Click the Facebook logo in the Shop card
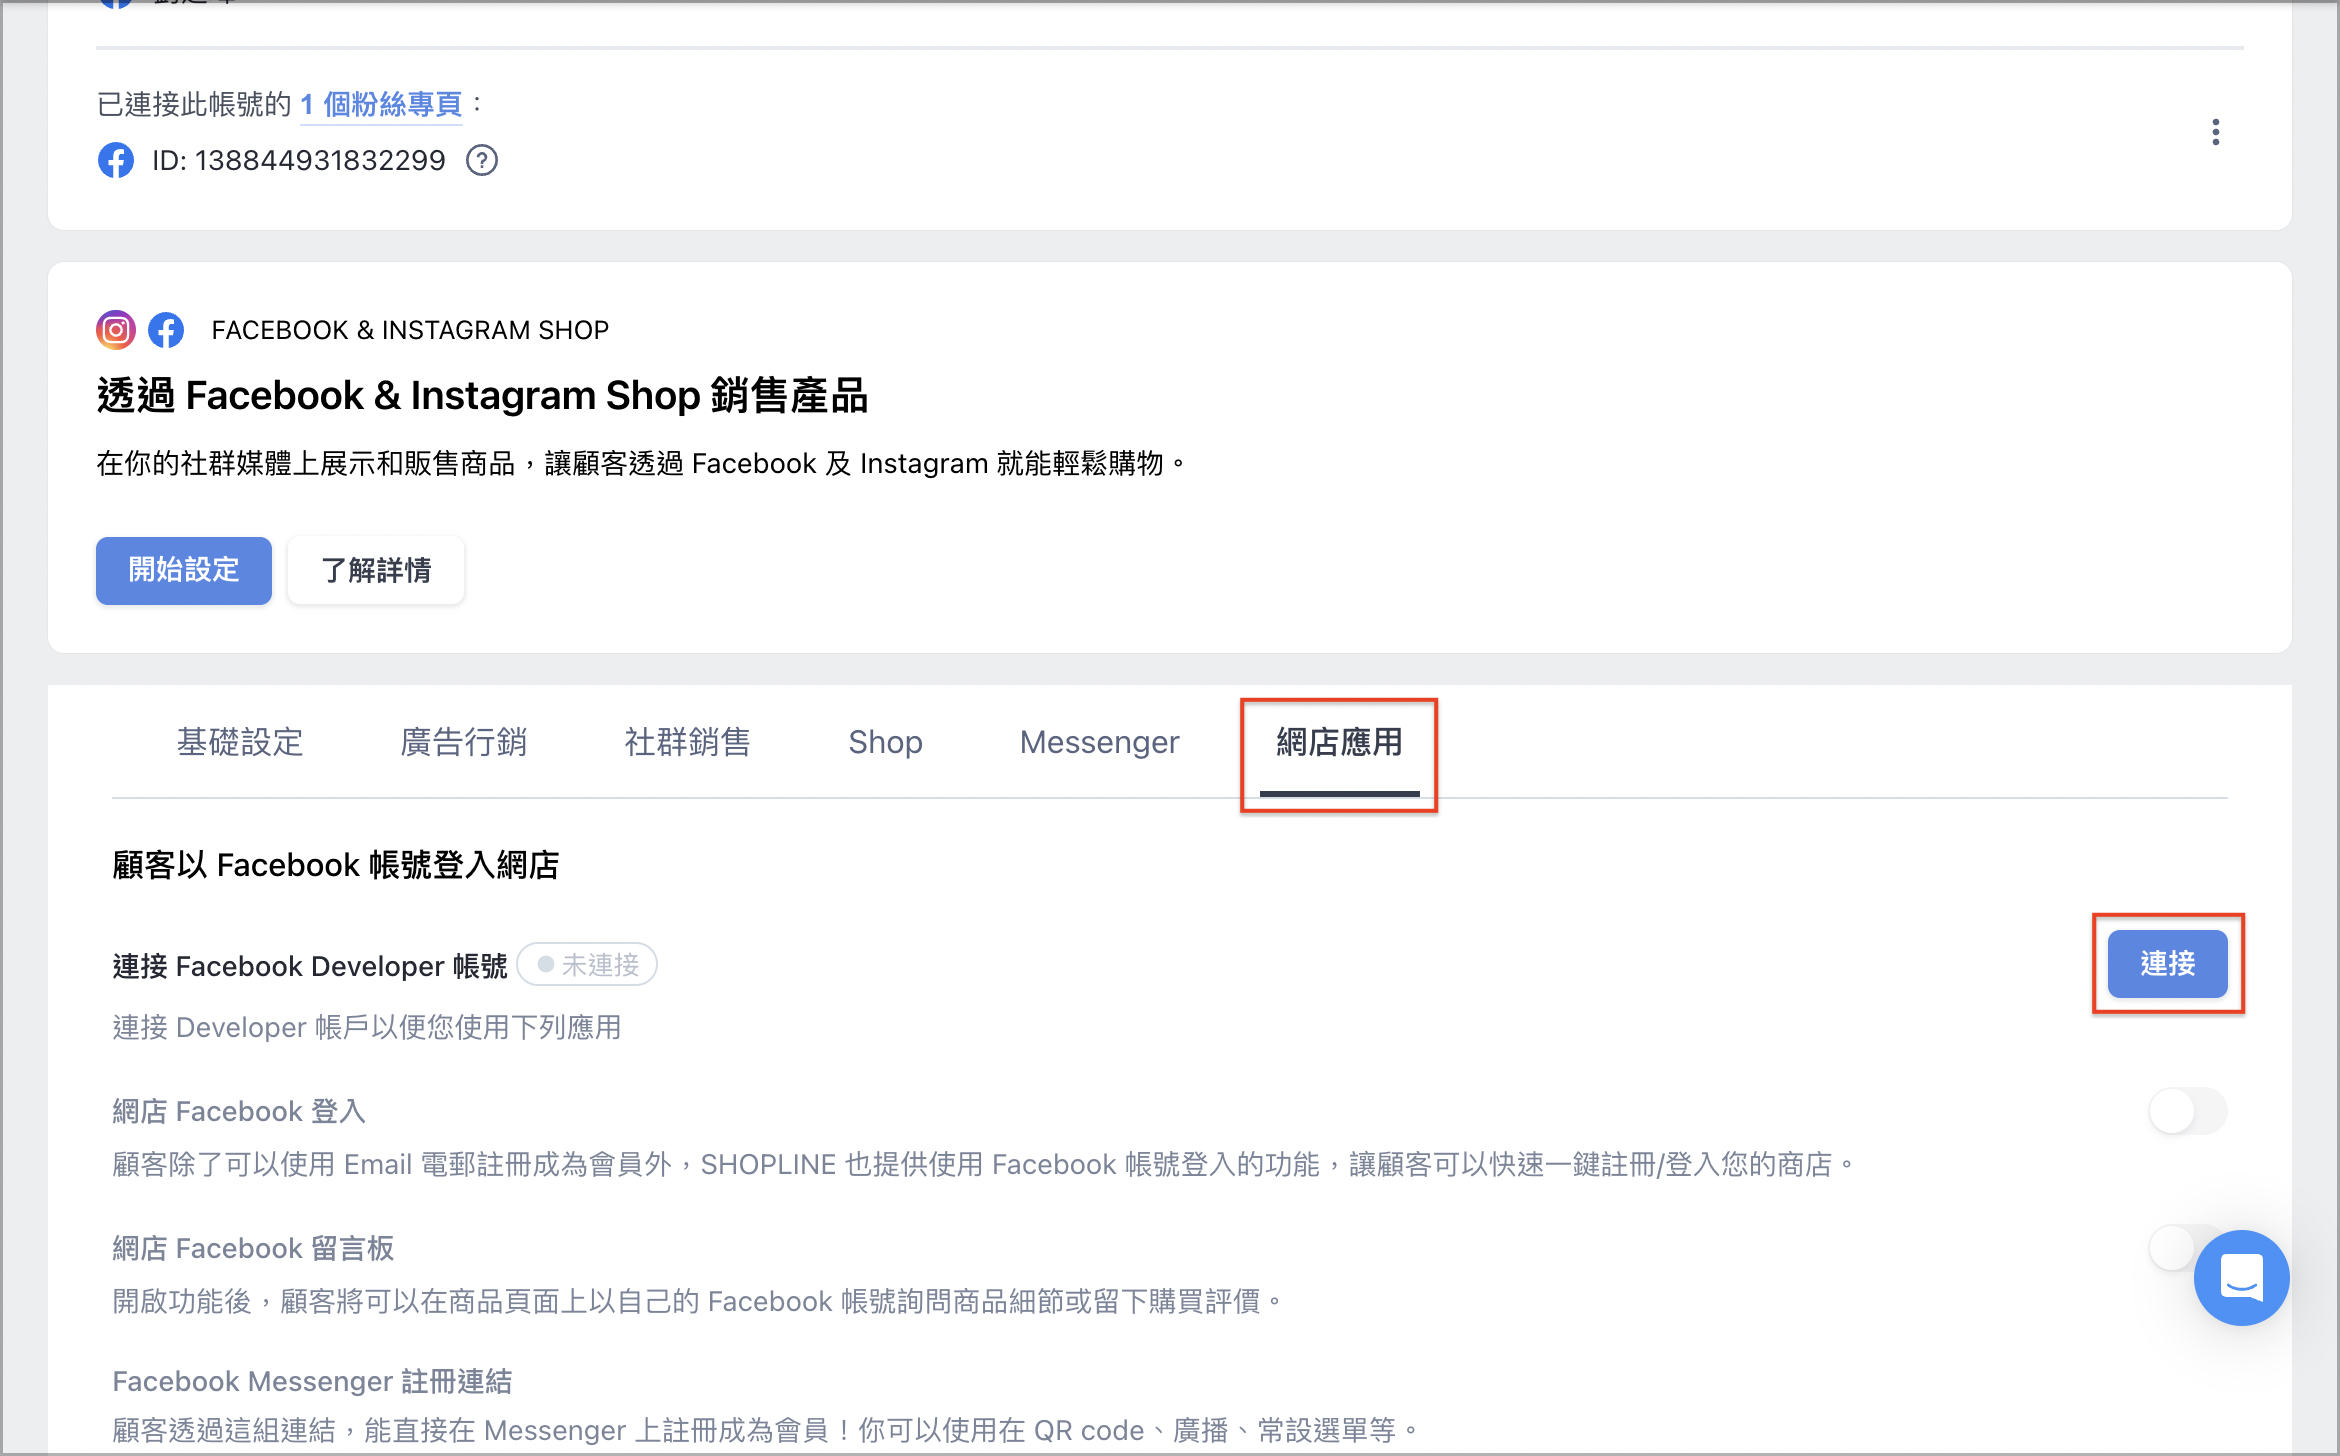The height and width of the screenshot is (1456, 2340). click(166, 330)
